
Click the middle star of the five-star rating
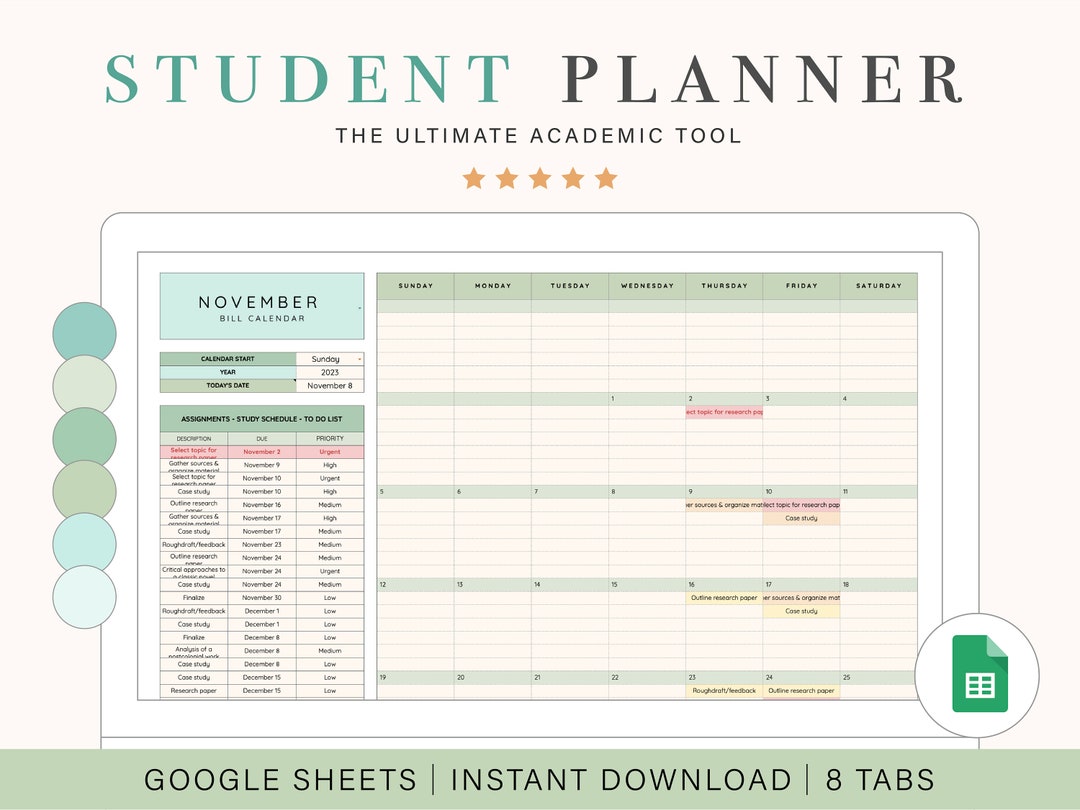coord(539,178)
